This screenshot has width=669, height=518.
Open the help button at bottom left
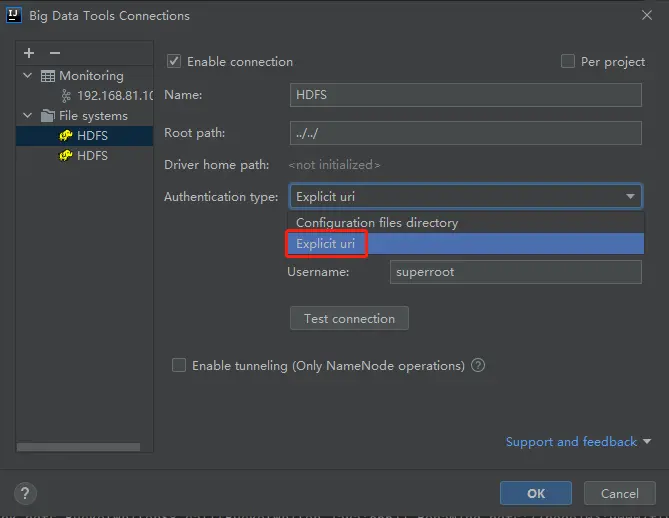click(27, 493)
